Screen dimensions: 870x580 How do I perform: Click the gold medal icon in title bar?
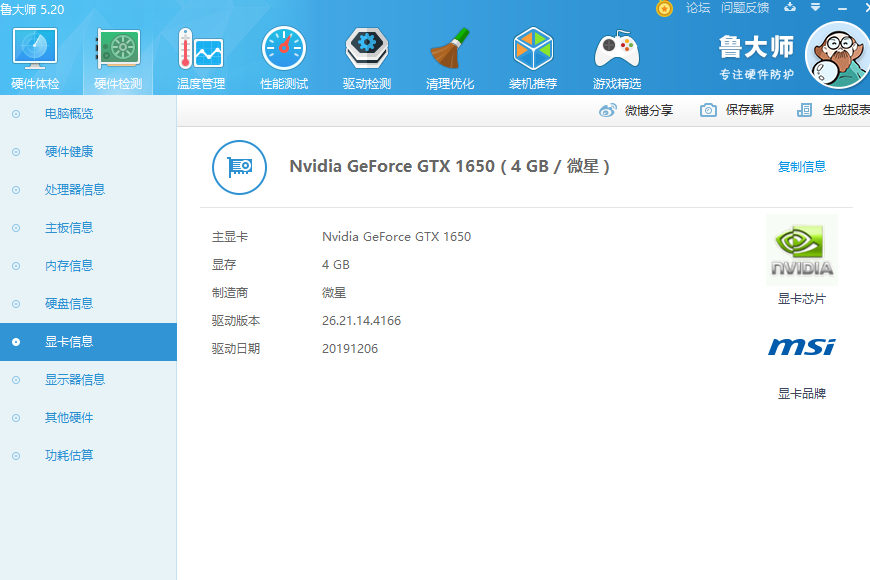[x=664, y=8]
